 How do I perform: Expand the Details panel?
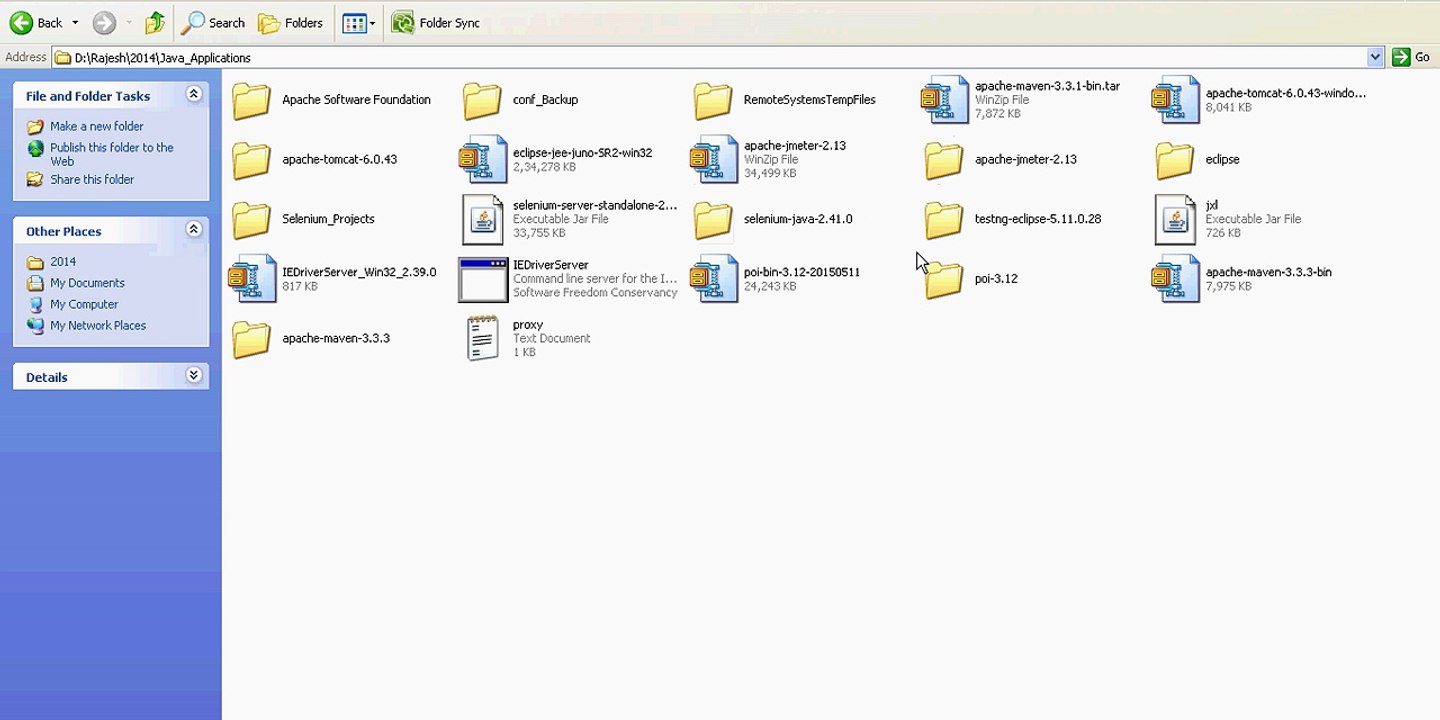point(194,375)
